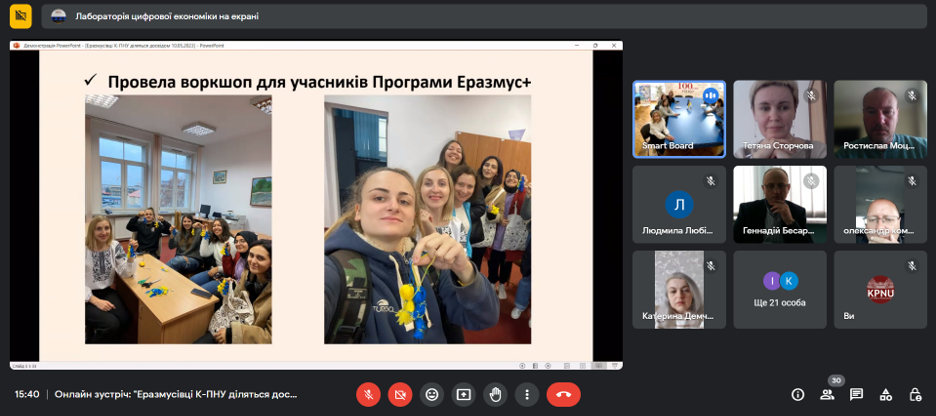The height and width of the screenshot is (416, 936).
Task: Open more options three-dot menu
Action: point(527,394)
